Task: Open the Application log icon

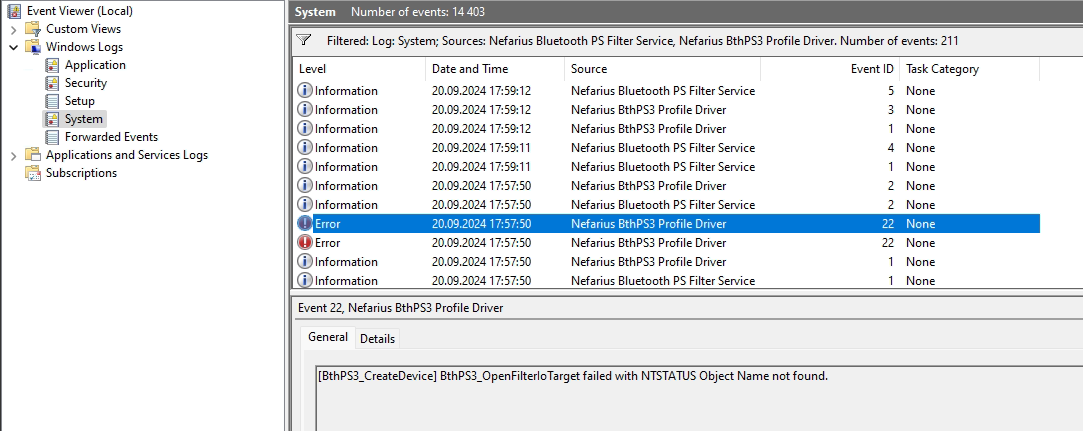Action: click(x=52, y=65)
